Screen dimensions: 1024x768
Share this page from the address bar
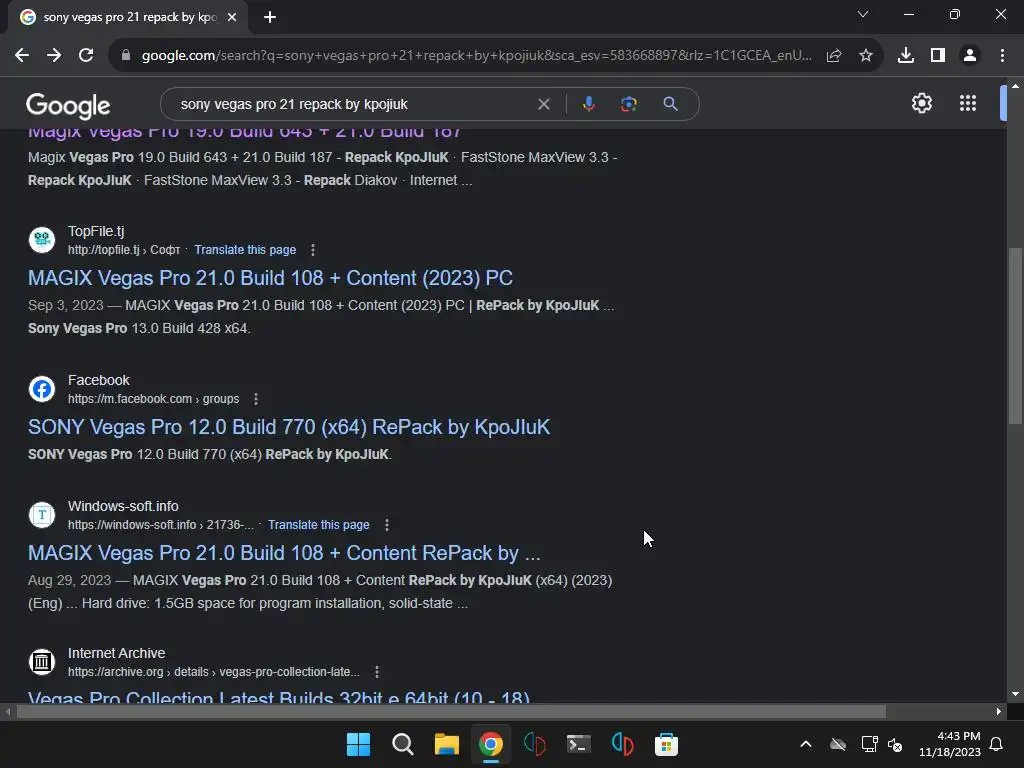point(834,56)
